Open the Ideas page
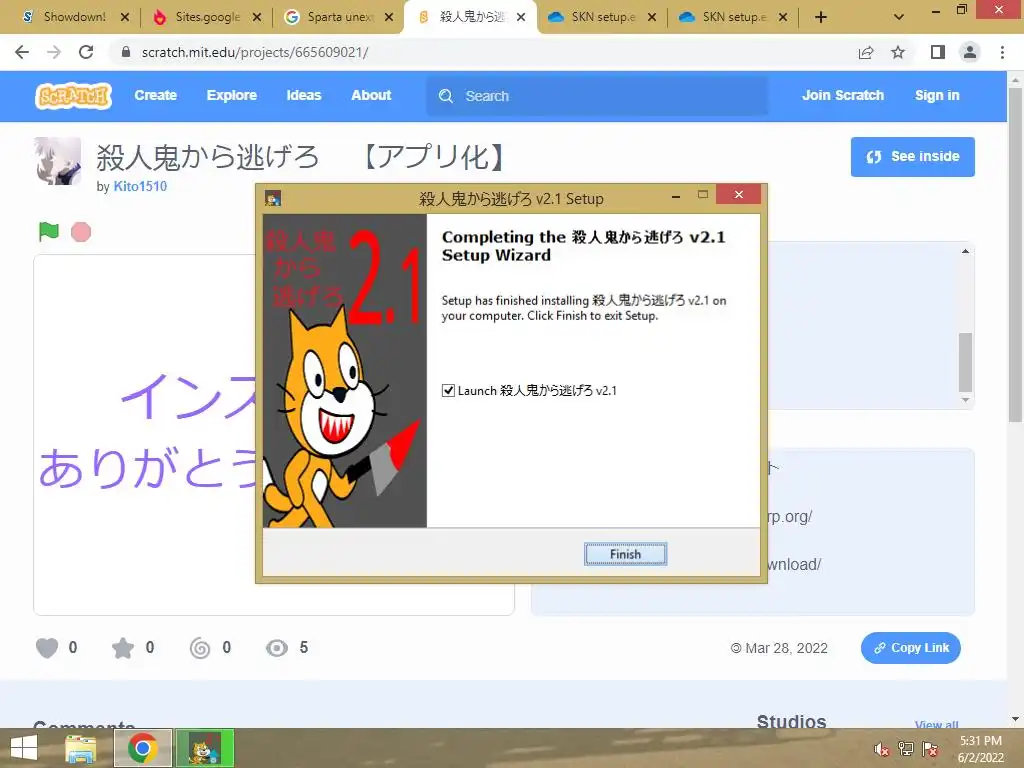1024x768 pixels. 304,95
